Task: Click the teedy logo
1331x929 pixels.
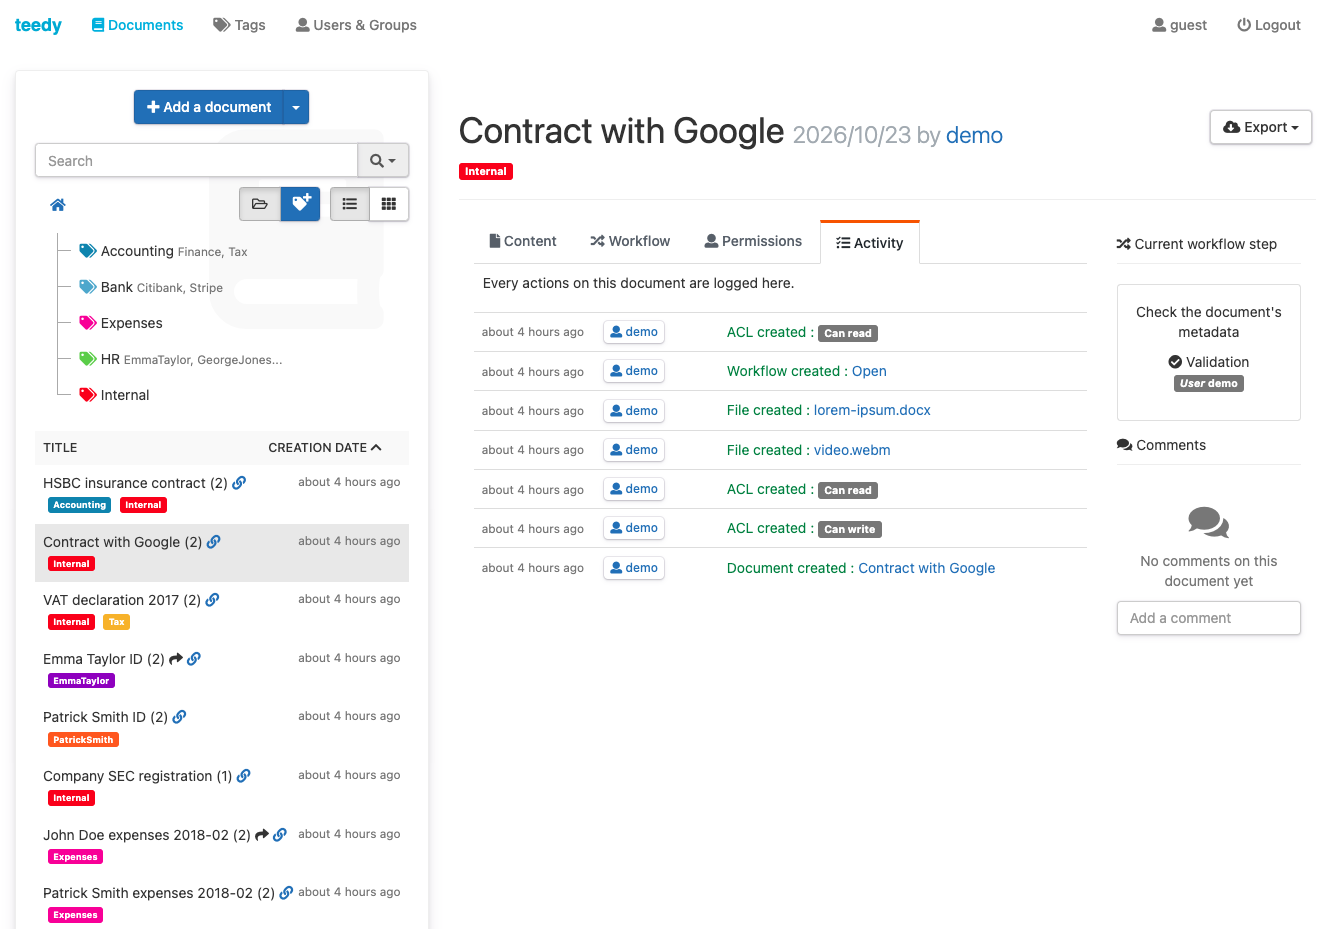Action: pos(38,25)
